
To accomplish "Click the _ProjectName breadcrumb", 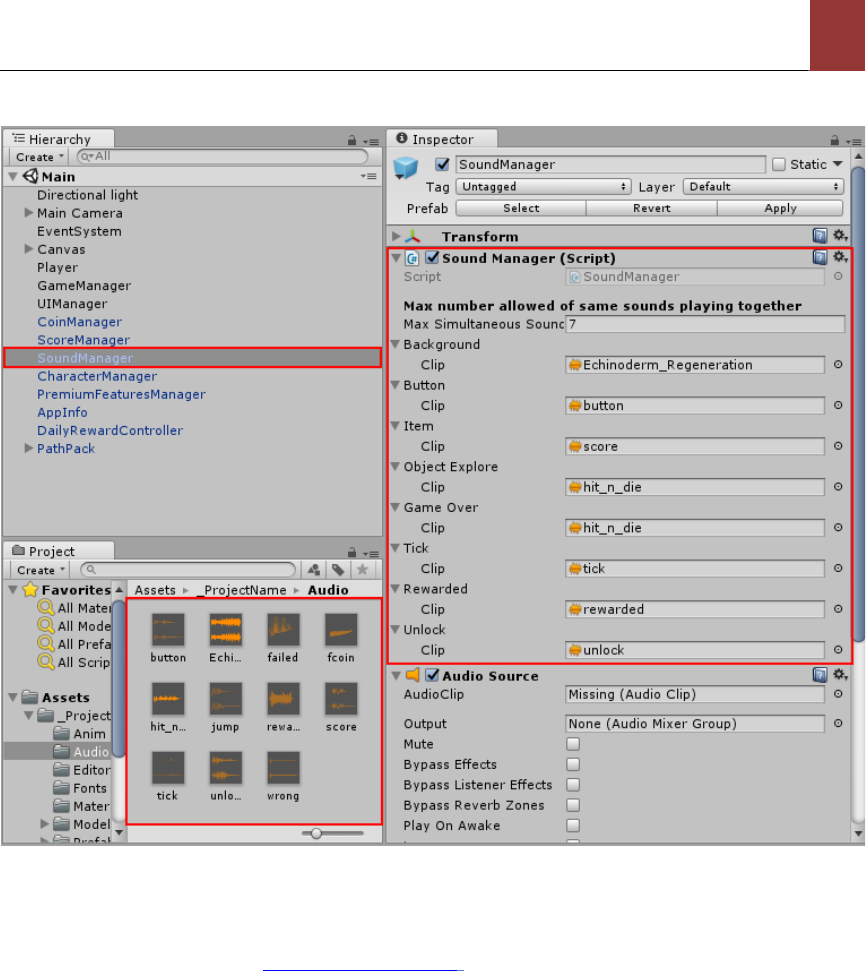I will (242, 590).
